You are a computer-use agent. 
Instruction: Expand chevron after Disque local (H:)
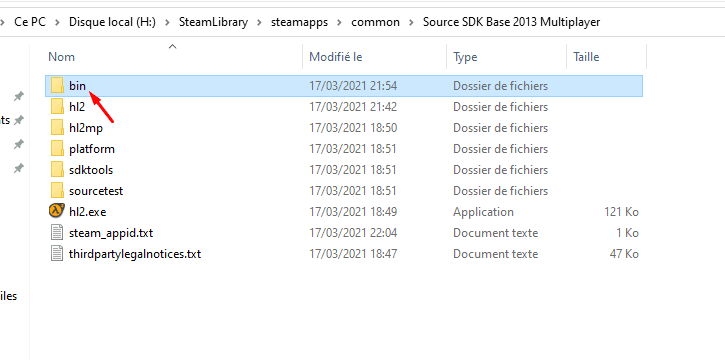[167, 22]
